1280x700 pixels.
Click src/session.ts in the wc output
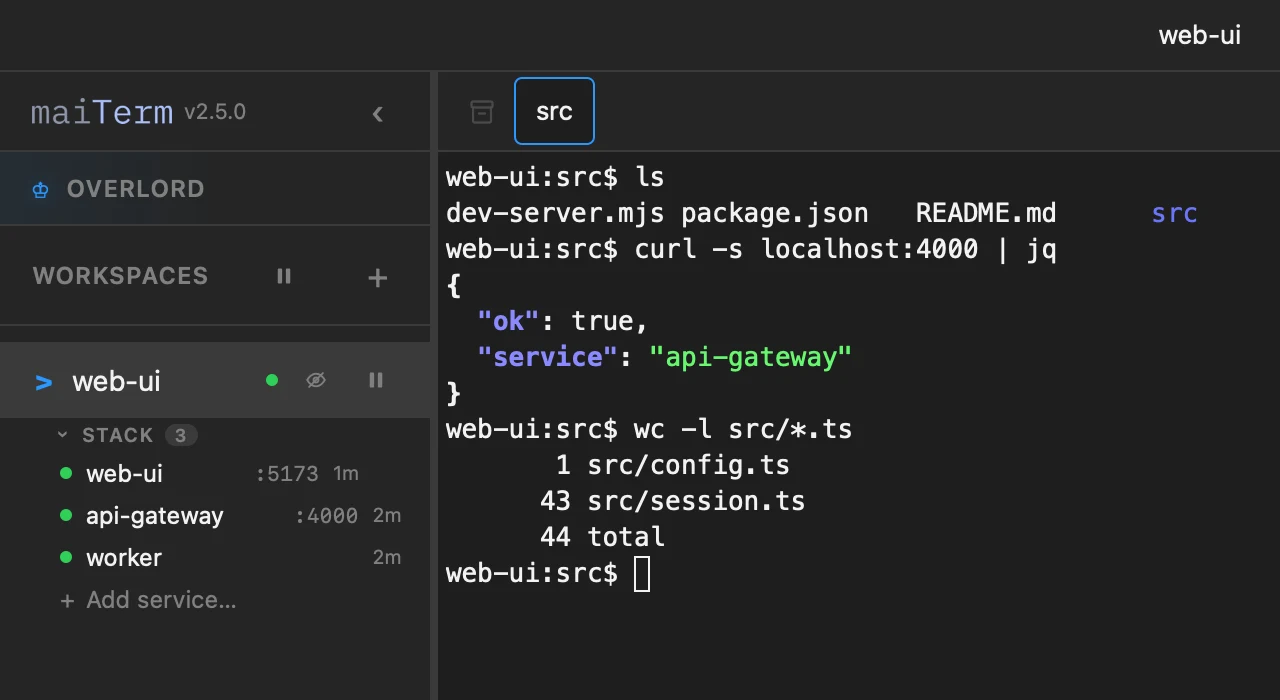click(x=696, y=501)
